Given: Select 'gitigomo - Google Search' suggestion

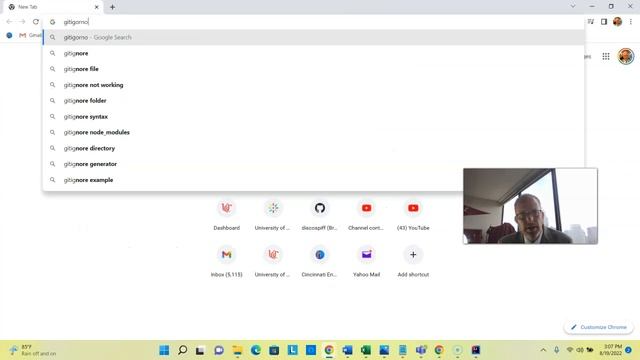Looking at the screenshot, I should point(314,37).
